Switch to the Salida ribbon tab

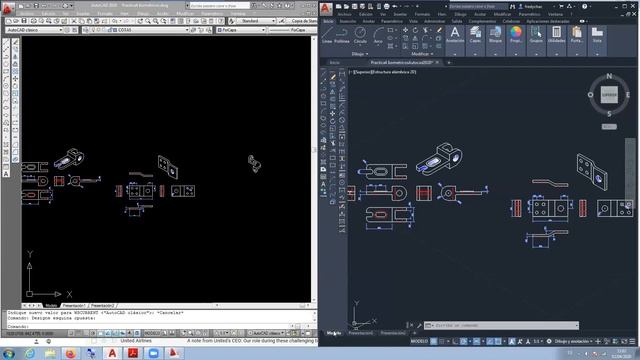coord(457,21)
